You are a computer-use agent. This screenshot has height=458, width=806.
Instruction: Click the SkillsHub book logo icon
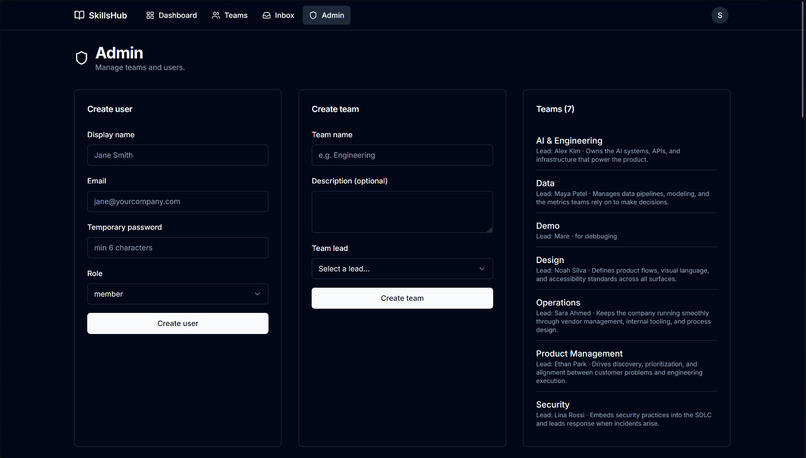pyautogui.click(x=79, y=15)
